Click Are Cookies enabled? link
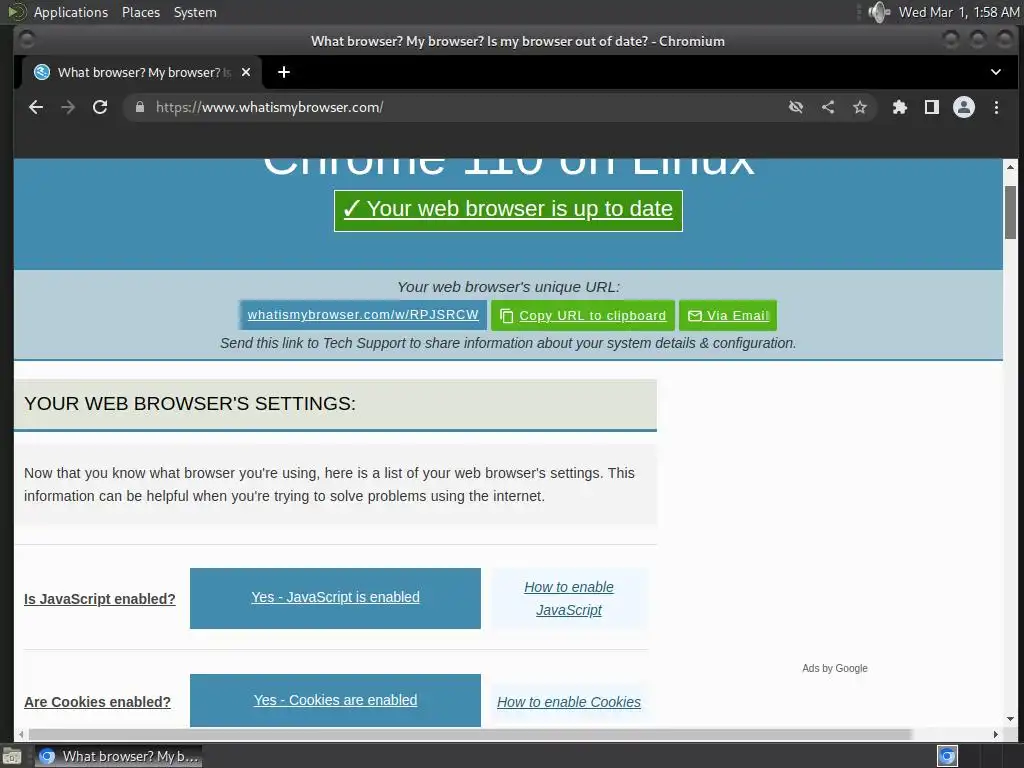 (x=97, y=702)
